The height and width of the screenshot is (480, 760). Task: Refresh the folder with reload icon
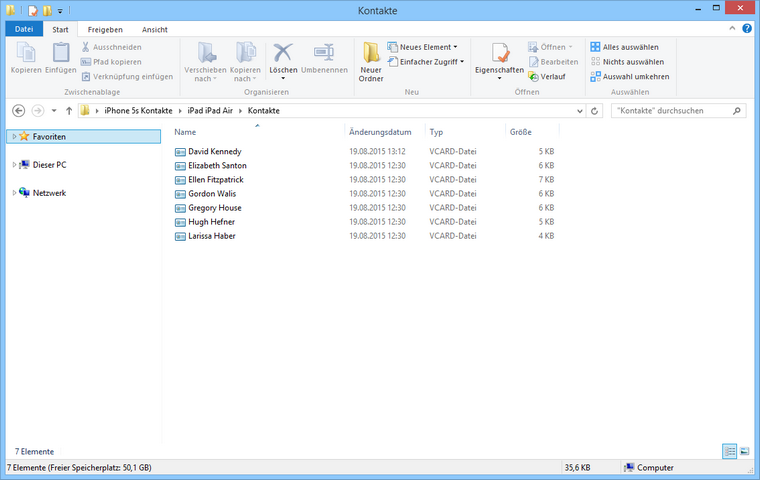tap(595, 110)
